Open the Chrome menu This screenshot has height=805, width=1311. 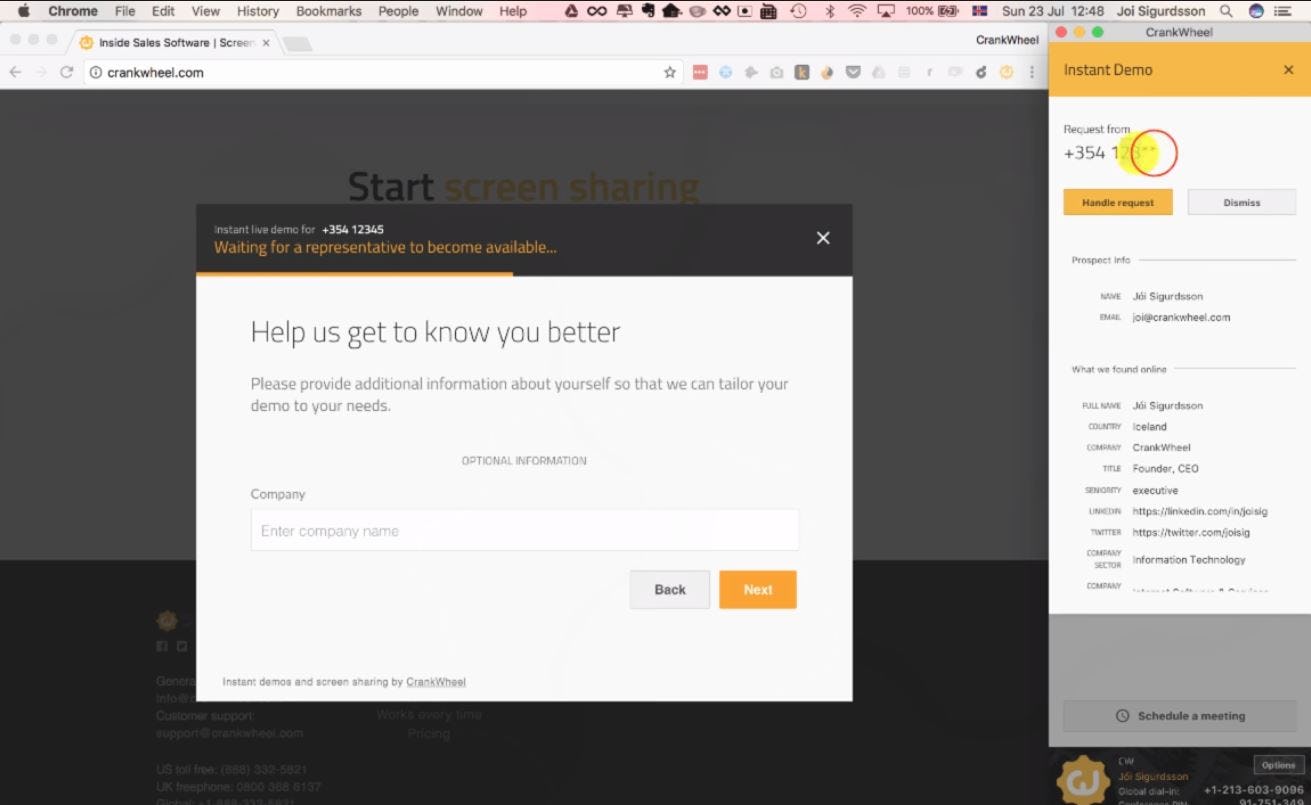(x=73, y=11)
